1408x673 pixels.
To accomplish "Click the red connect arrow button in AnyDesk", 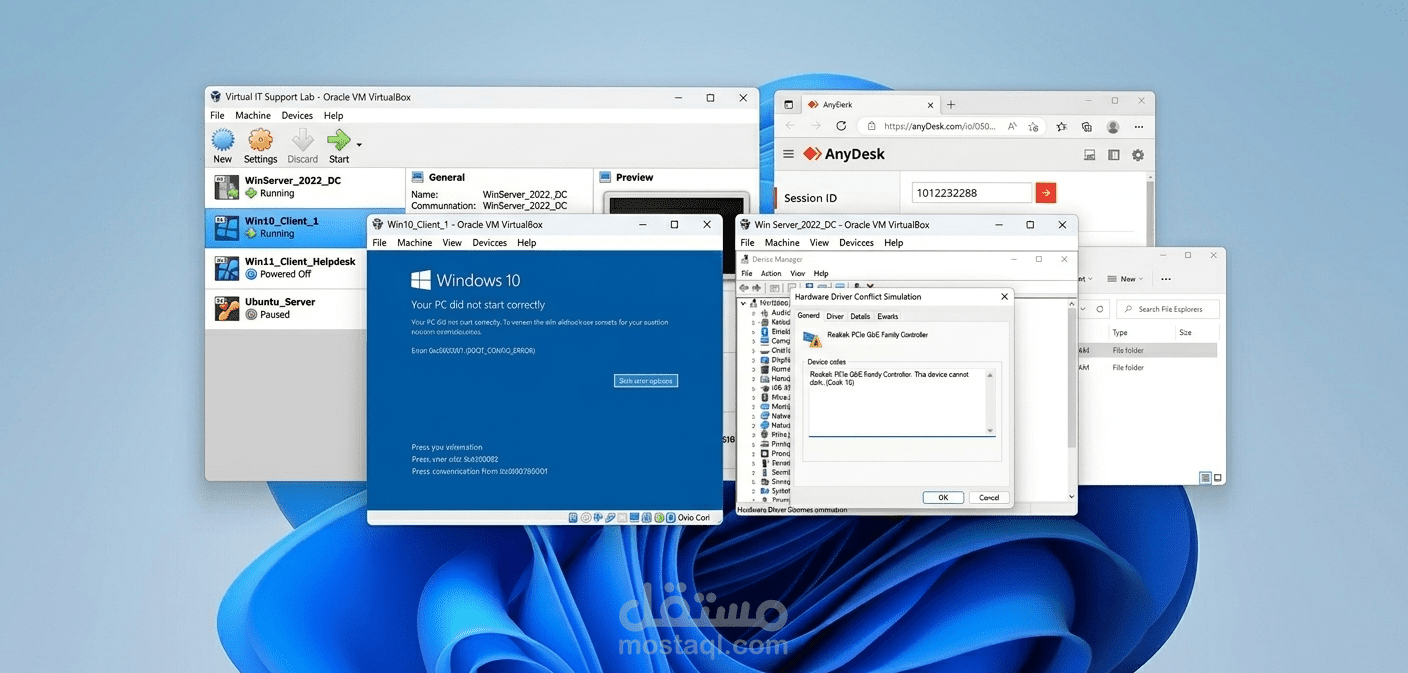I will pyautogui.click(x=1045, y=193).
